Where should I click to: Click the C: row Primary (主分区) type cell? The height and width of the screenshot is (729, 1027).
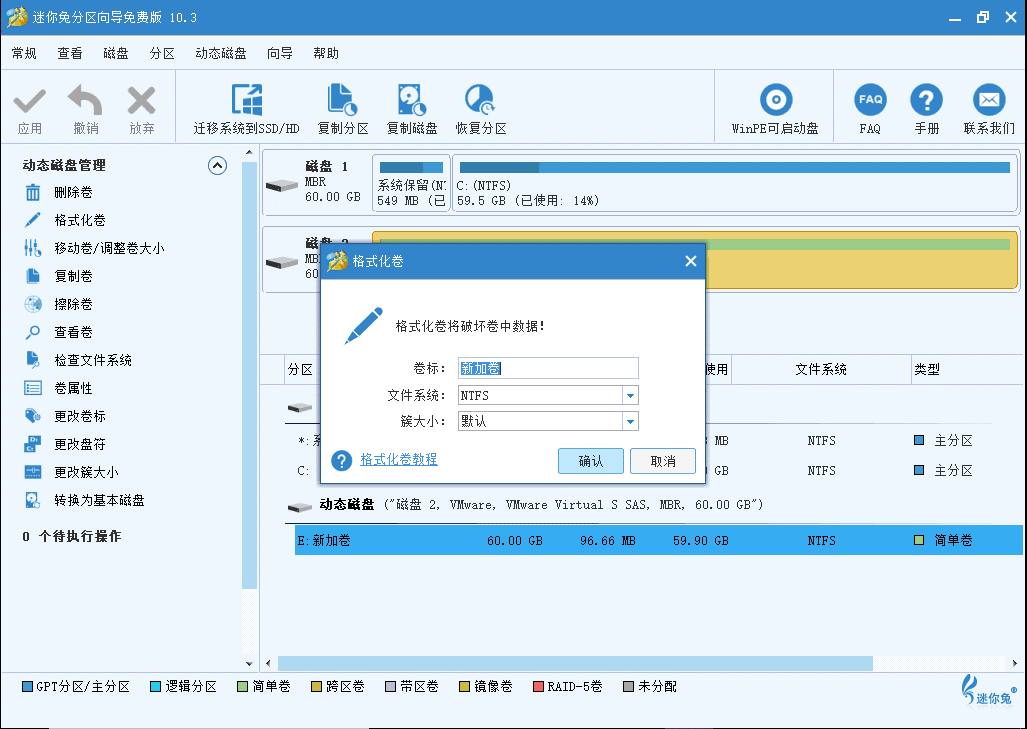tap(943, 471)
